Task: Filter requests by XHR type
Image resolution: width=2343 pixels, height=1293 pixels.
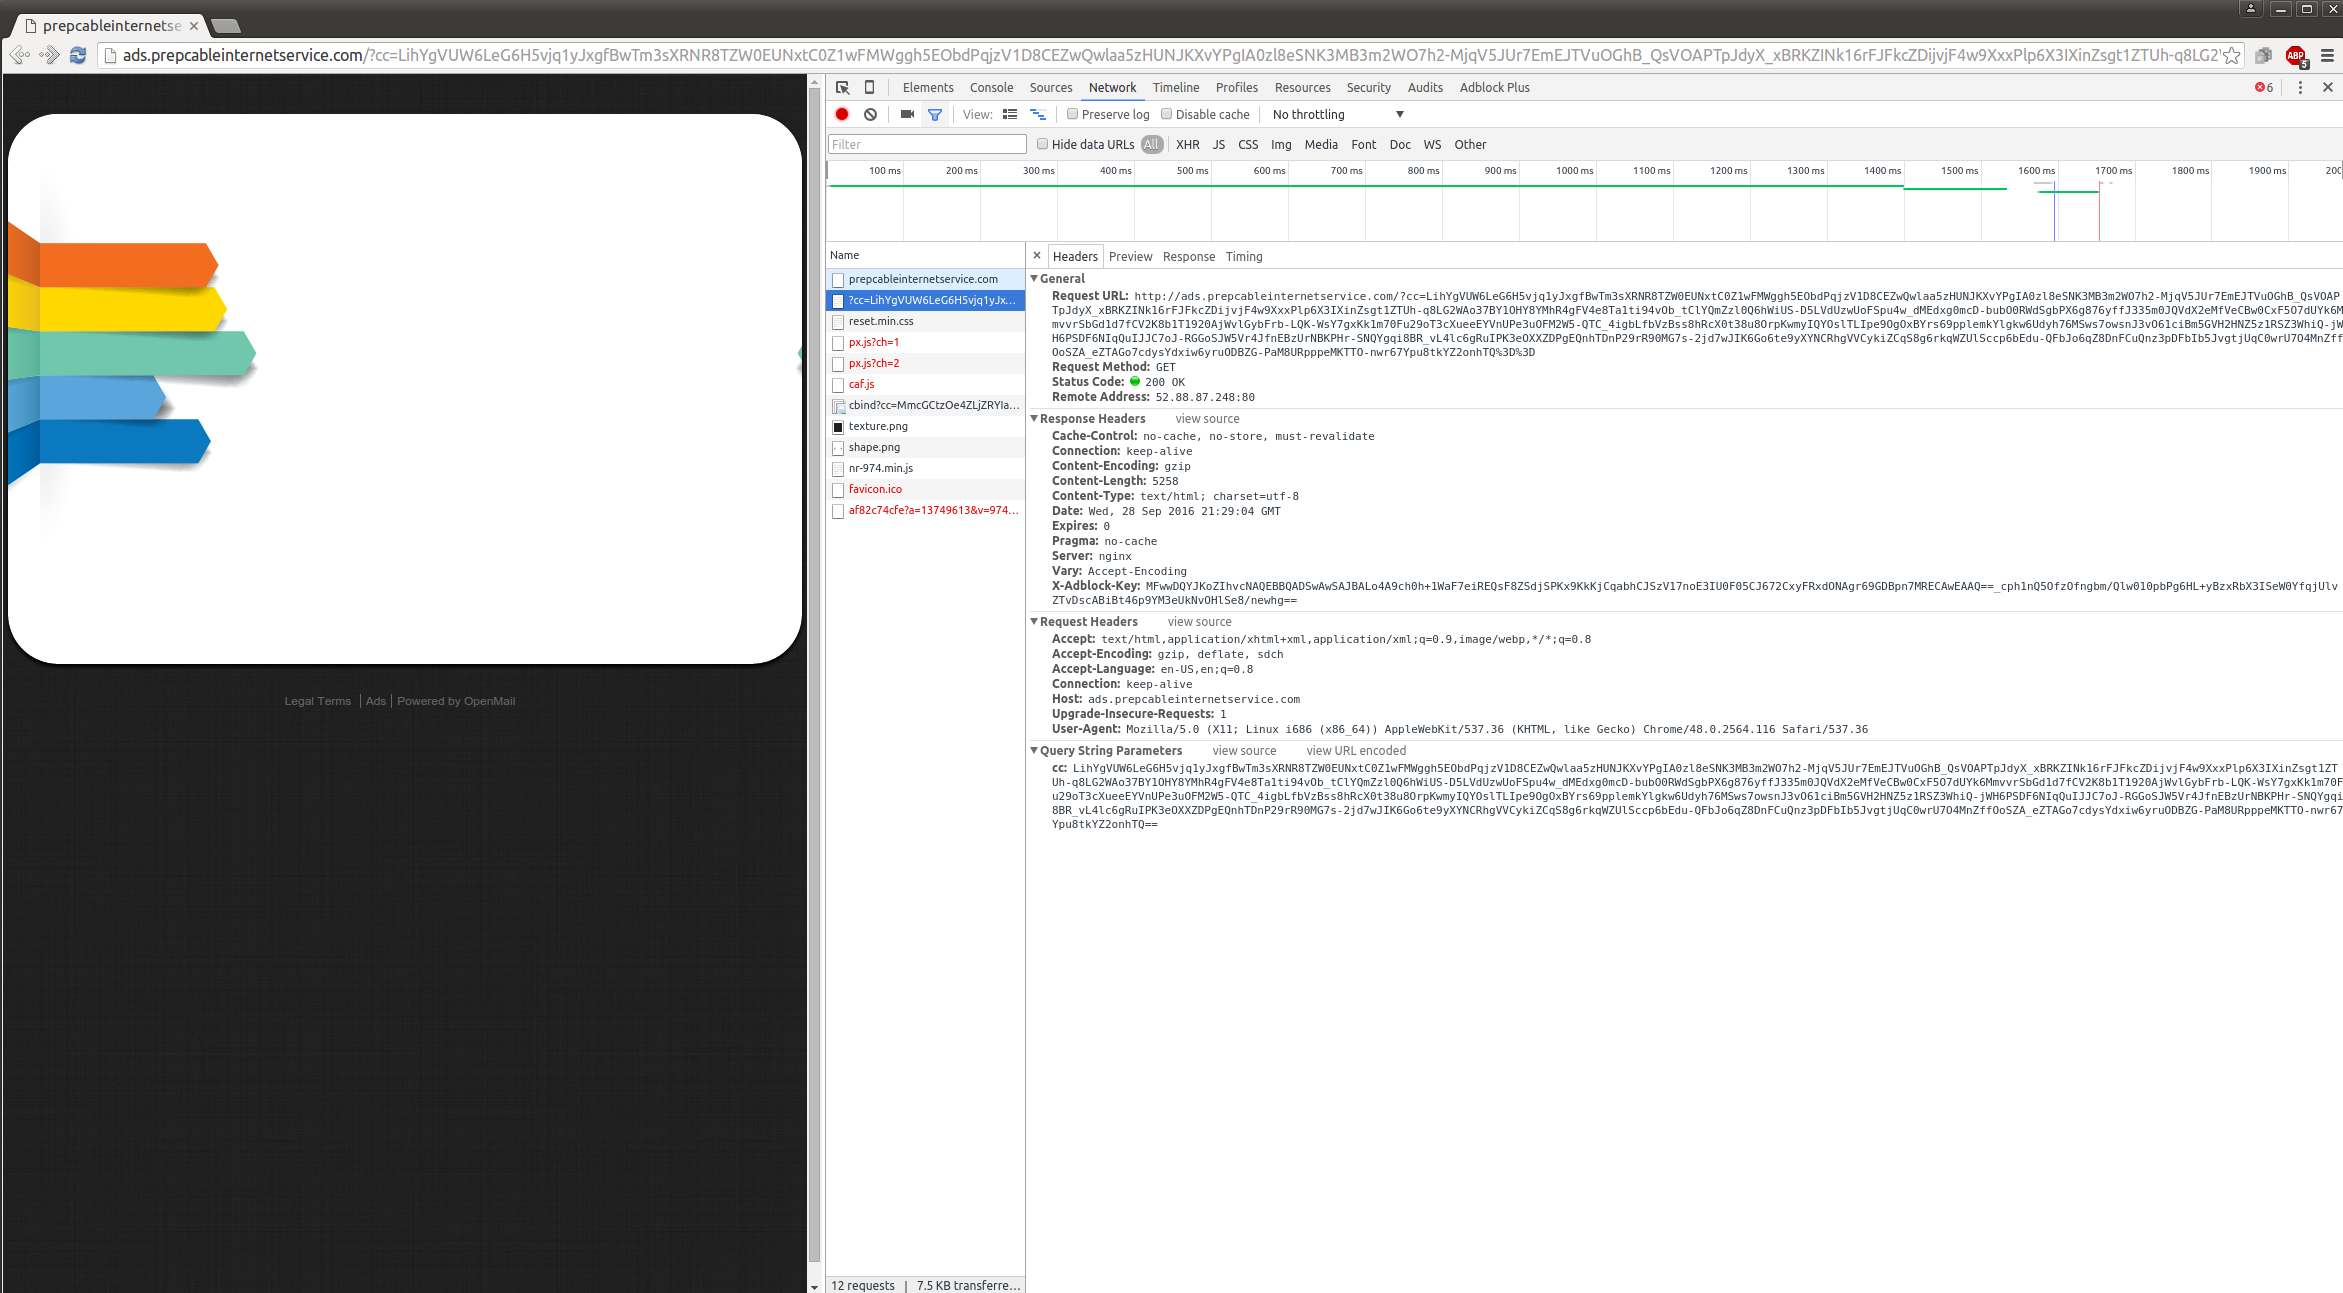Action: (x=1187, y=145)
